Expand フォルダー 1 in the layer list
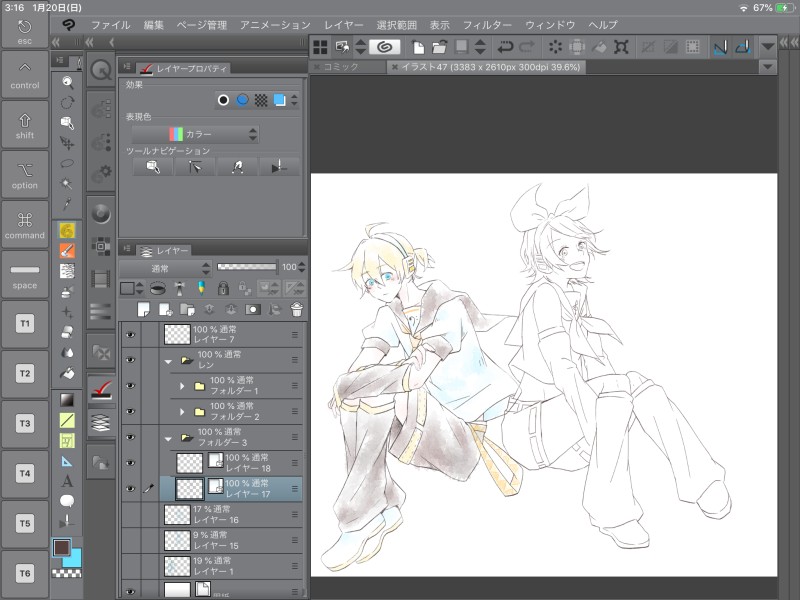 coord(182,385)
